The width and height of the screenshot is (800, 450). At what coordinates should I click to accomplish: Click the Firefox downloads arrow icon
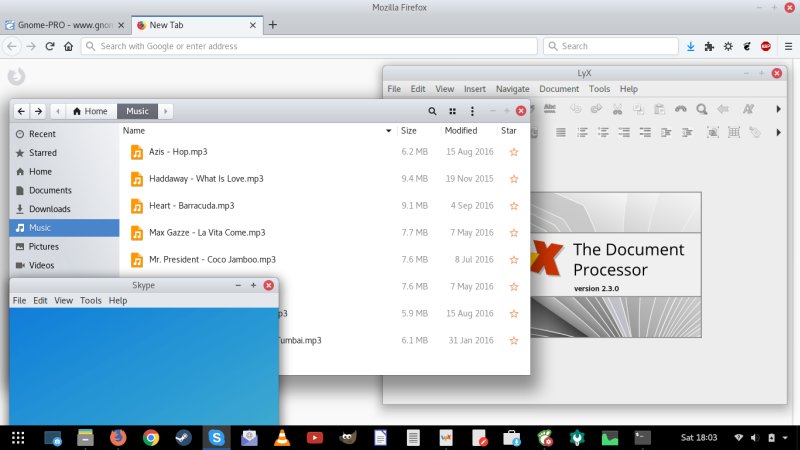coord(690,46)
